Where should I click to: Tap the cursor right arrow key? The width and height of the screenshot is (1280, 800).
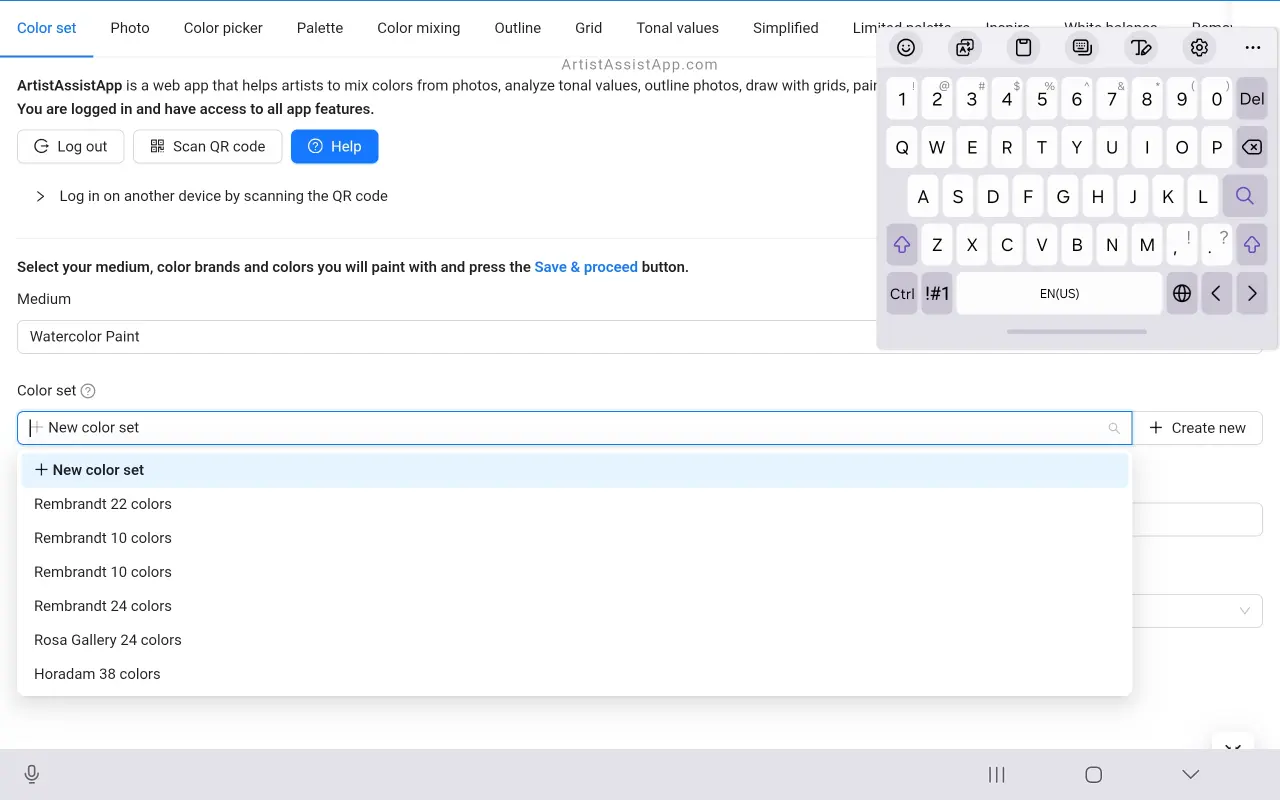point(1252,293)
